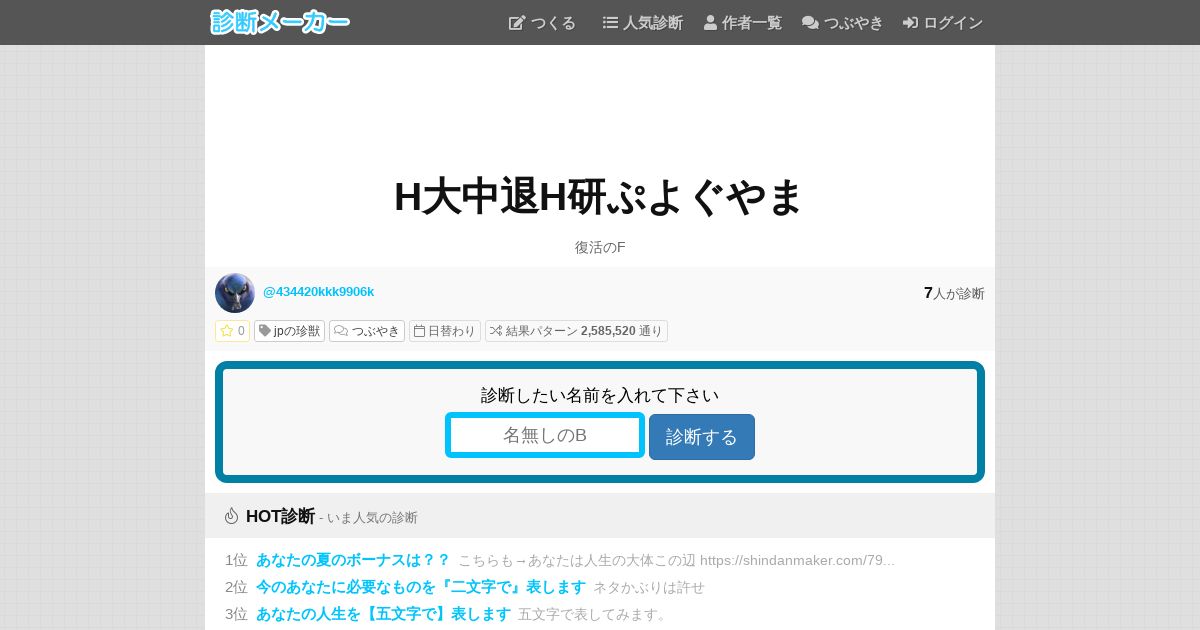Open the 人気診断 popular list
The height and width of the screenshot is (630, 1200).
pos(642,22)
